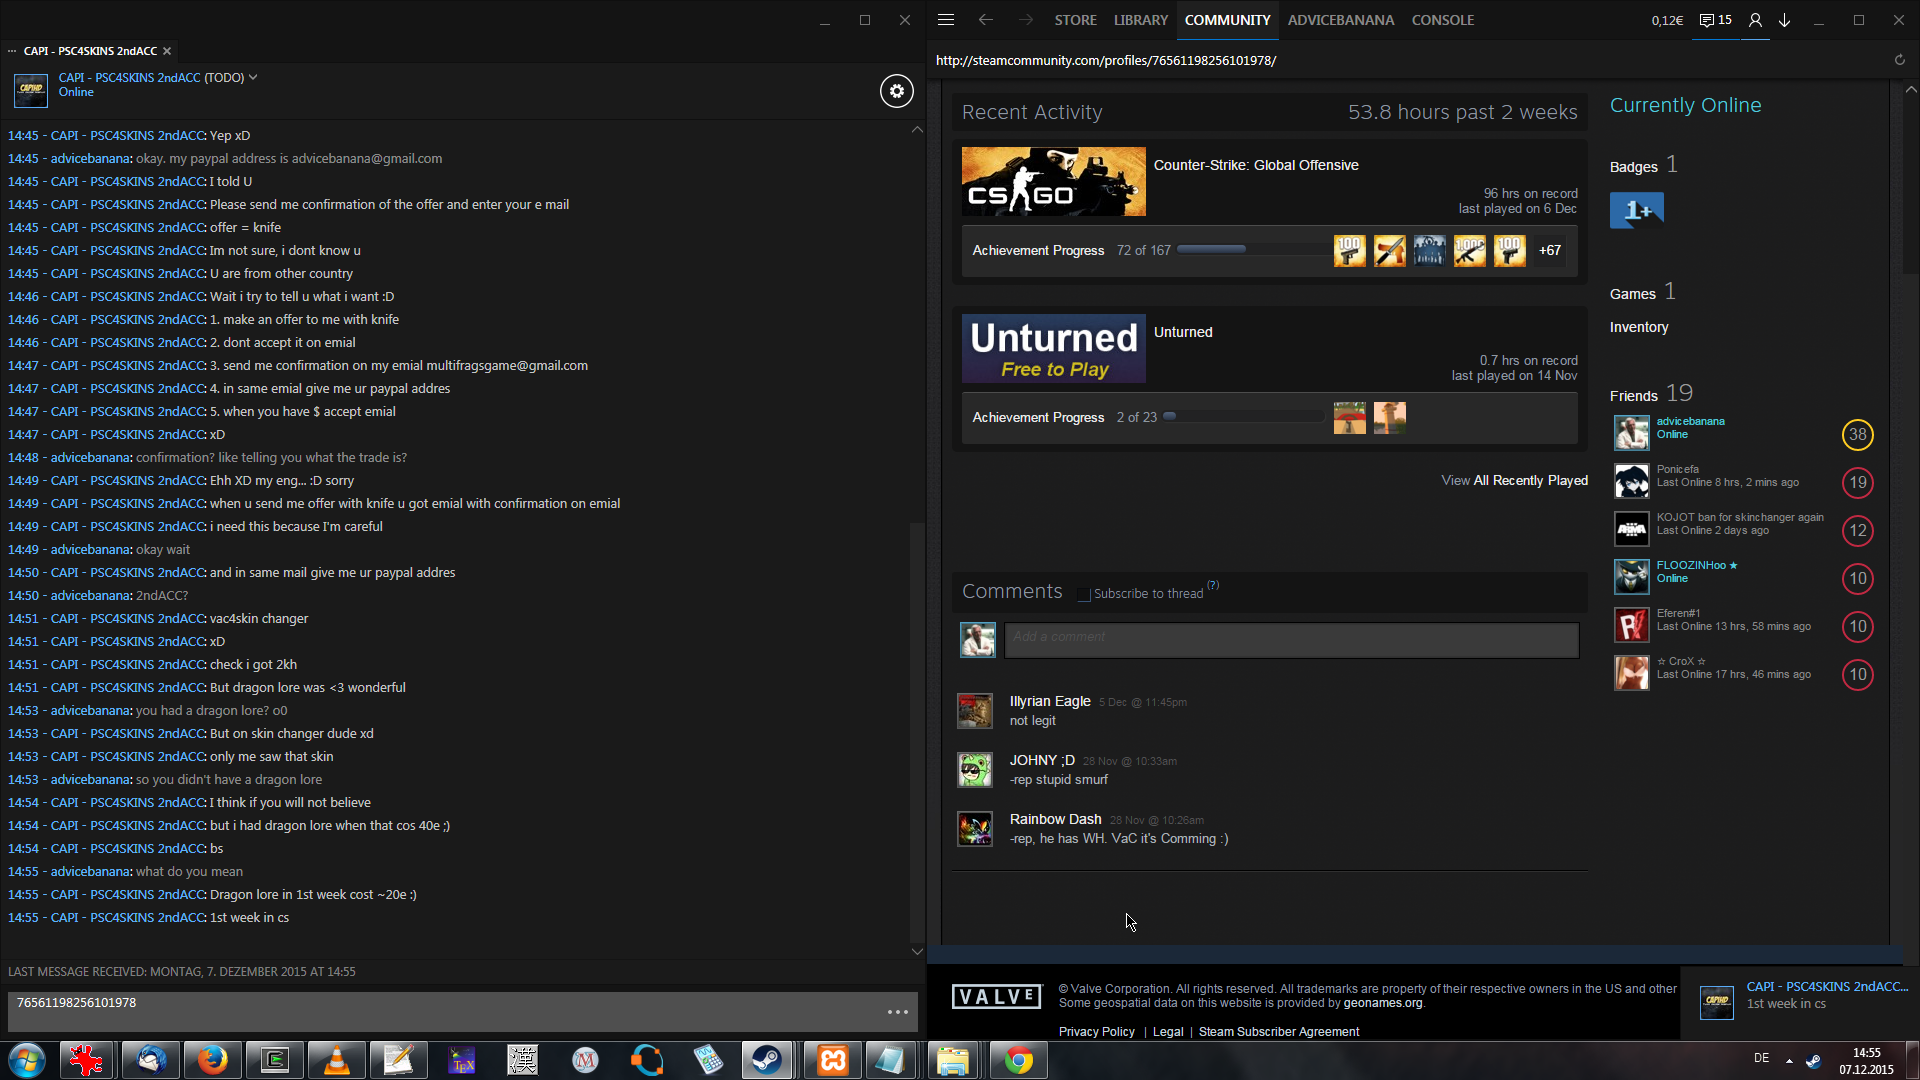Open the Inventory link
1920x1080 pixels.
point(1638,327)
